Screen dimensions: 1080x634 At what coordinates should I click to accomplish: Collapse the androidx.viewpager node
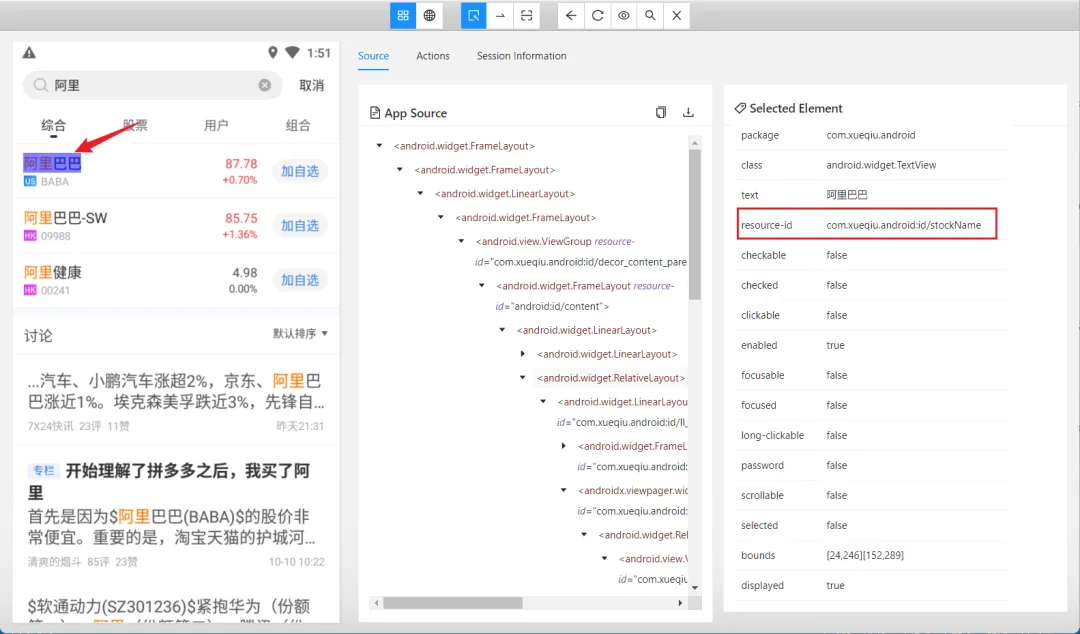click(x=564, y=491)
